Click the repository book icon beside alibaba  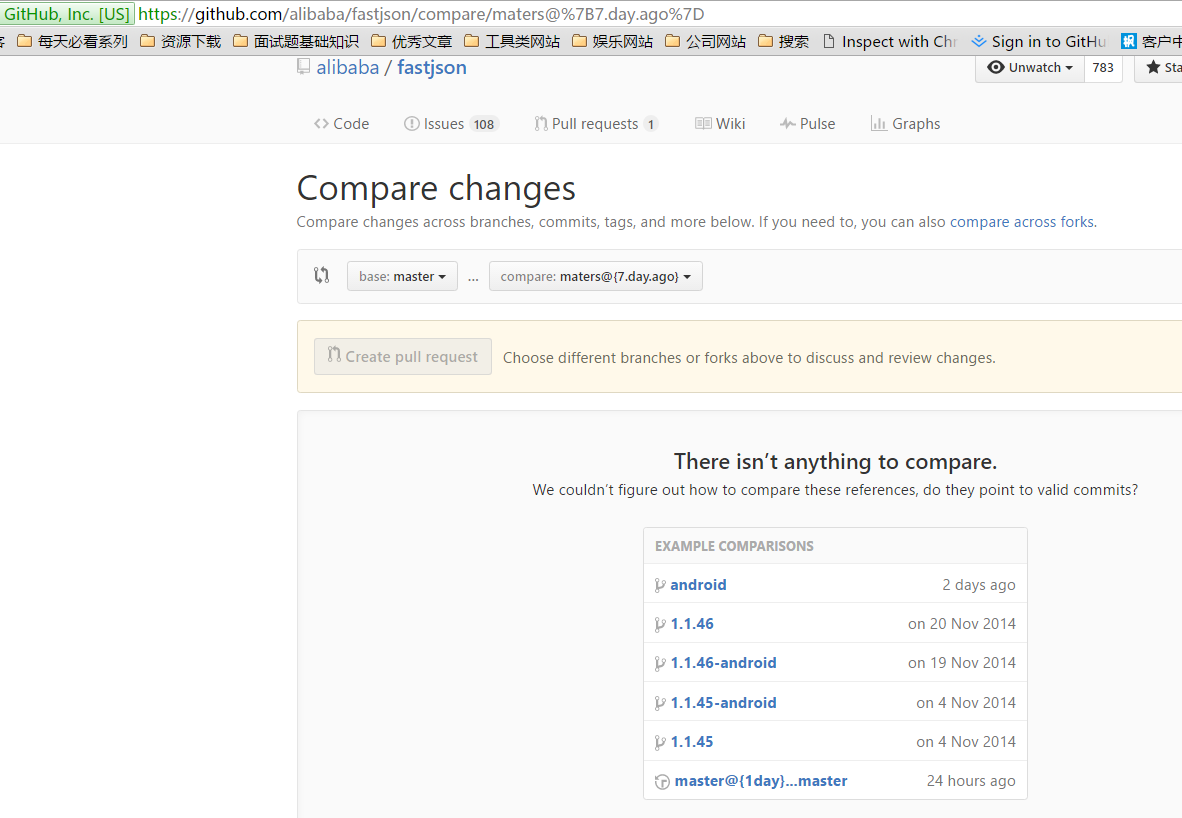[303, 67]
